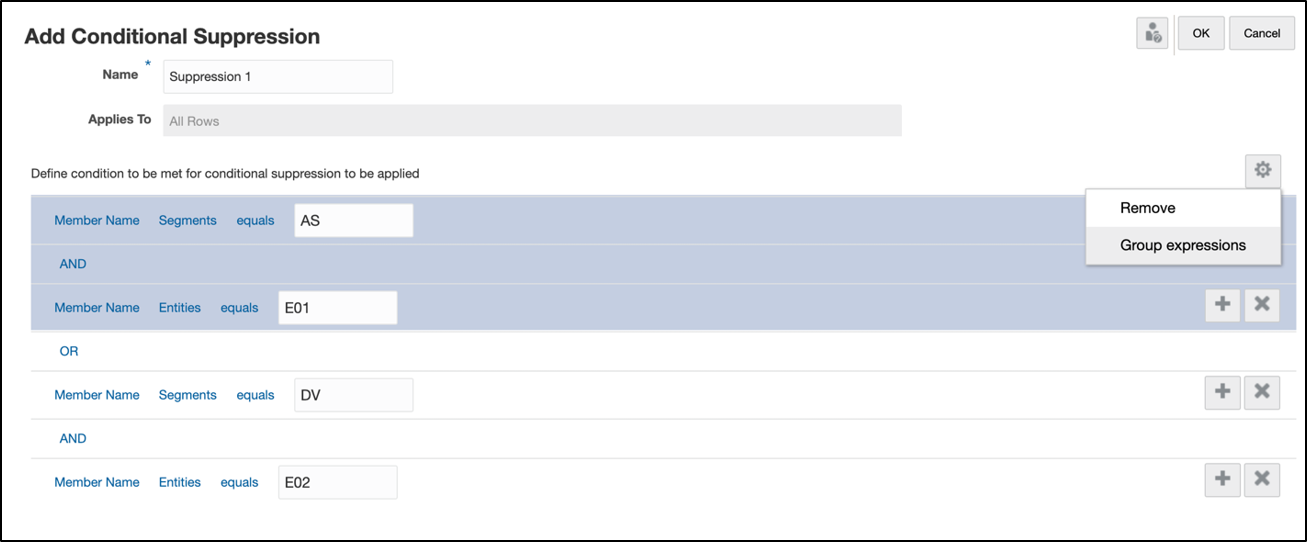Add a condition after the E01 row

(1222, 305)
